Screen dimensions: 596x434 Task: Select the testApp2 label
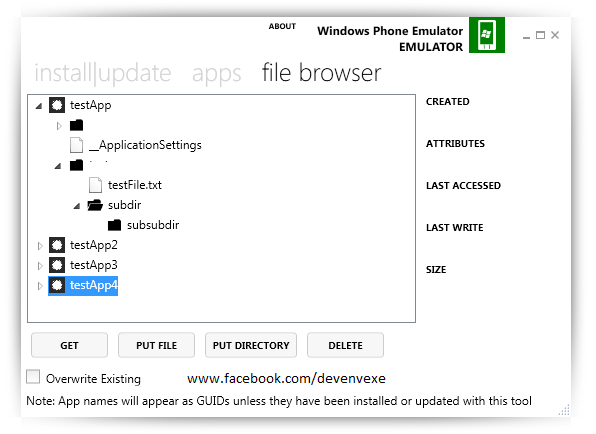(x=94, y=245)
